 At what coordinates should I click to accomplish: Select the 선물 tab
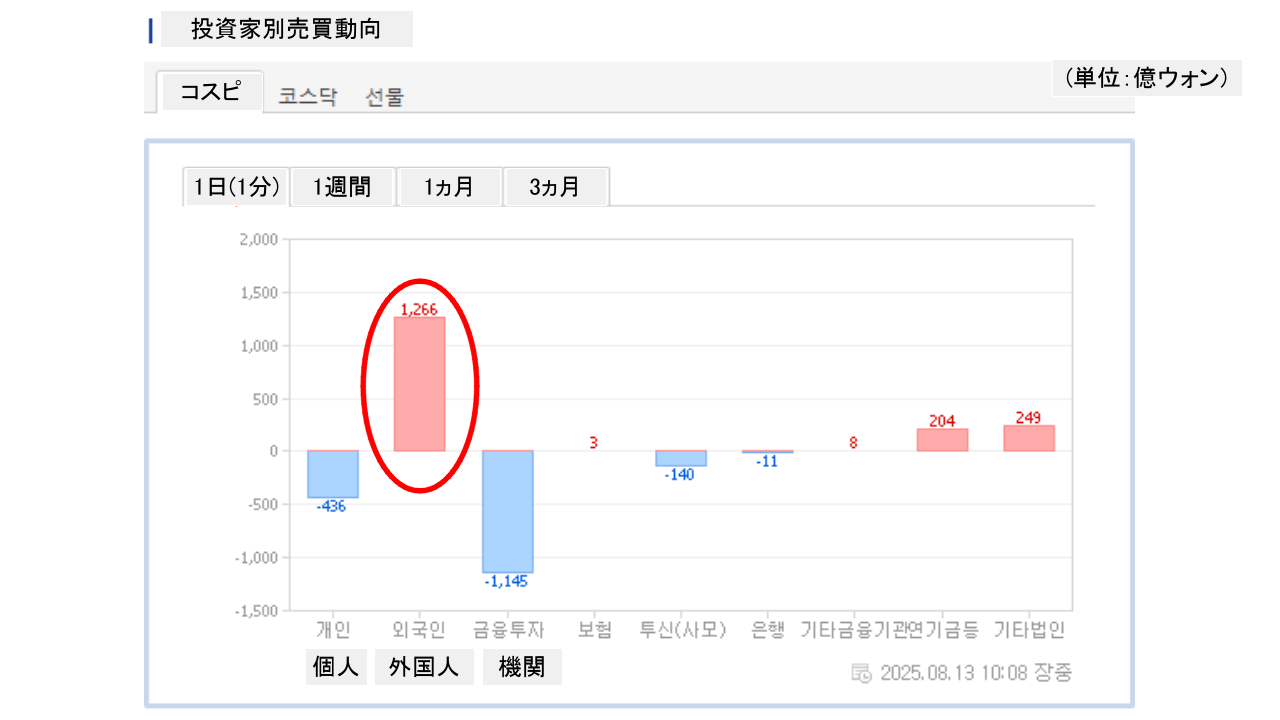tap(385, 97)
